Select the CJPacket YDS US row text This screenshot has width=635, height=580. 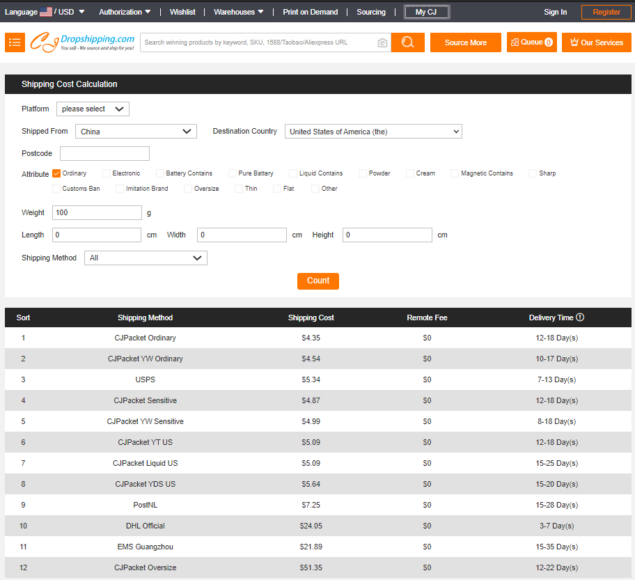coord(145,484)
